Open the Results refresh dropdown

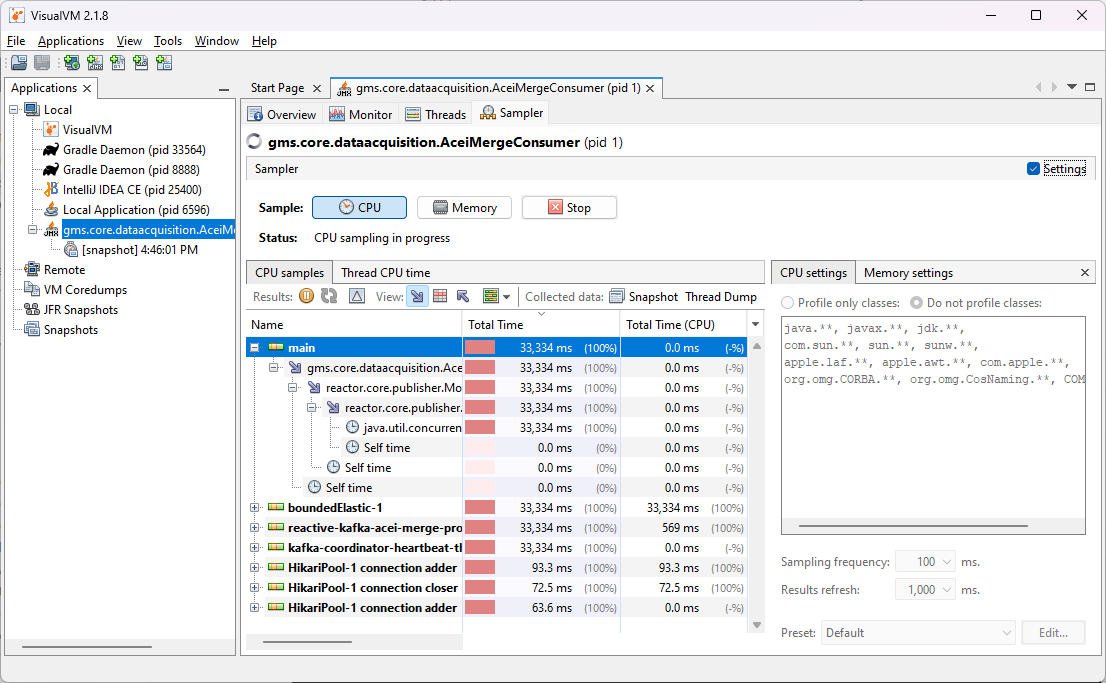point(947,590)
